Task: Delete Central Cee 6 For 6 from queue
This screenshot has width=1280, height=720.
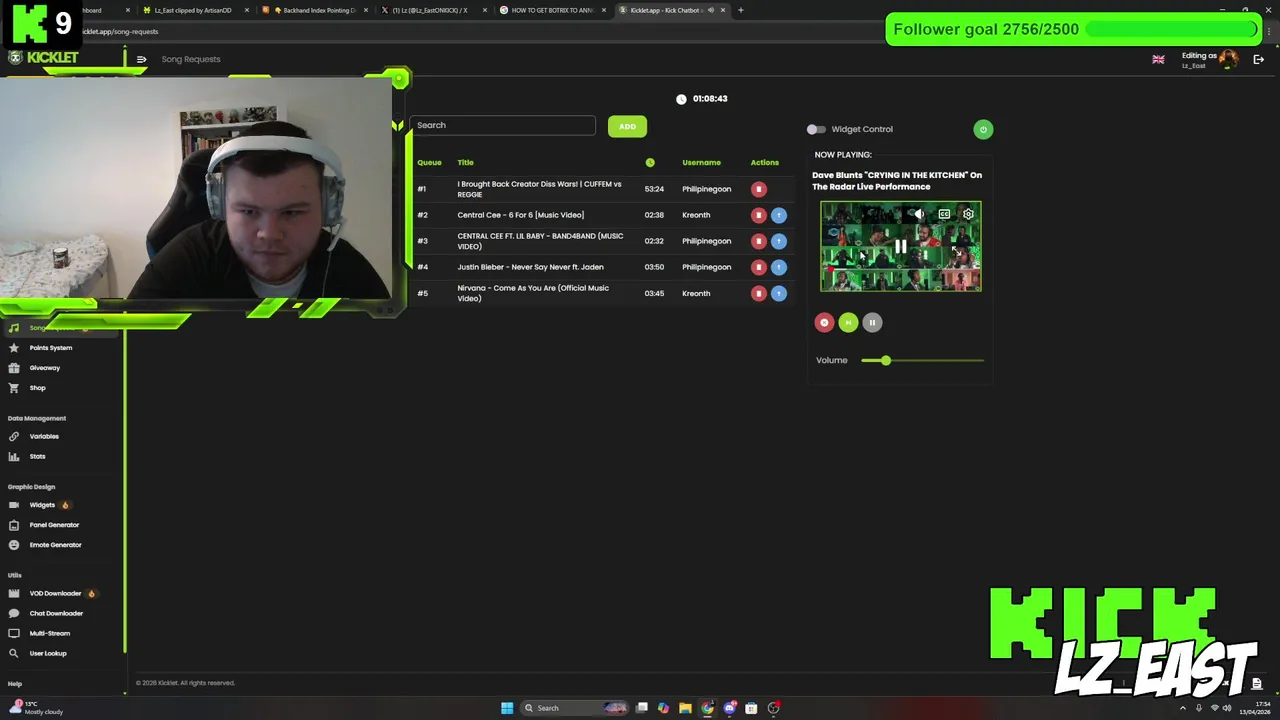Action: (x=759, y=215)
